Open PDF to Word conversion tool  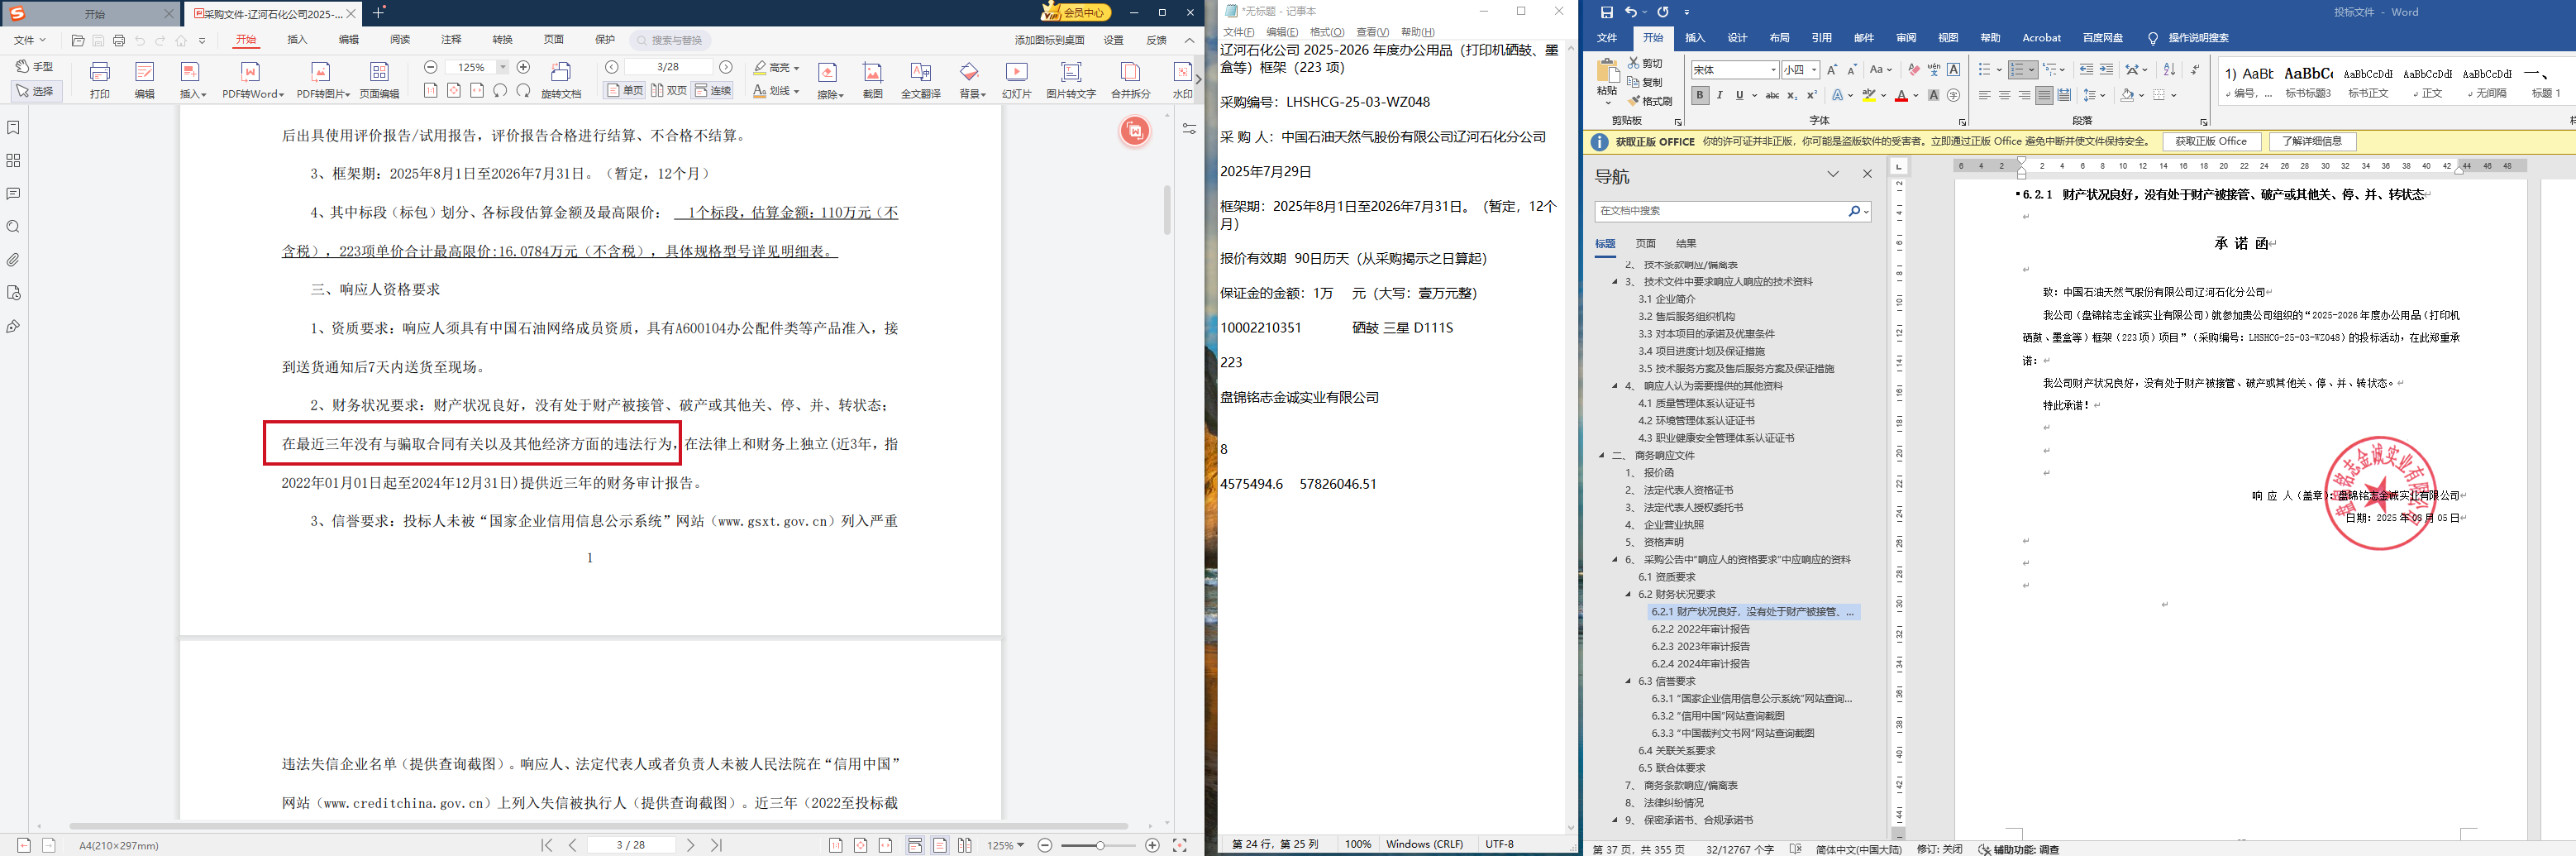pyautogui.click(x=252, y=79)
